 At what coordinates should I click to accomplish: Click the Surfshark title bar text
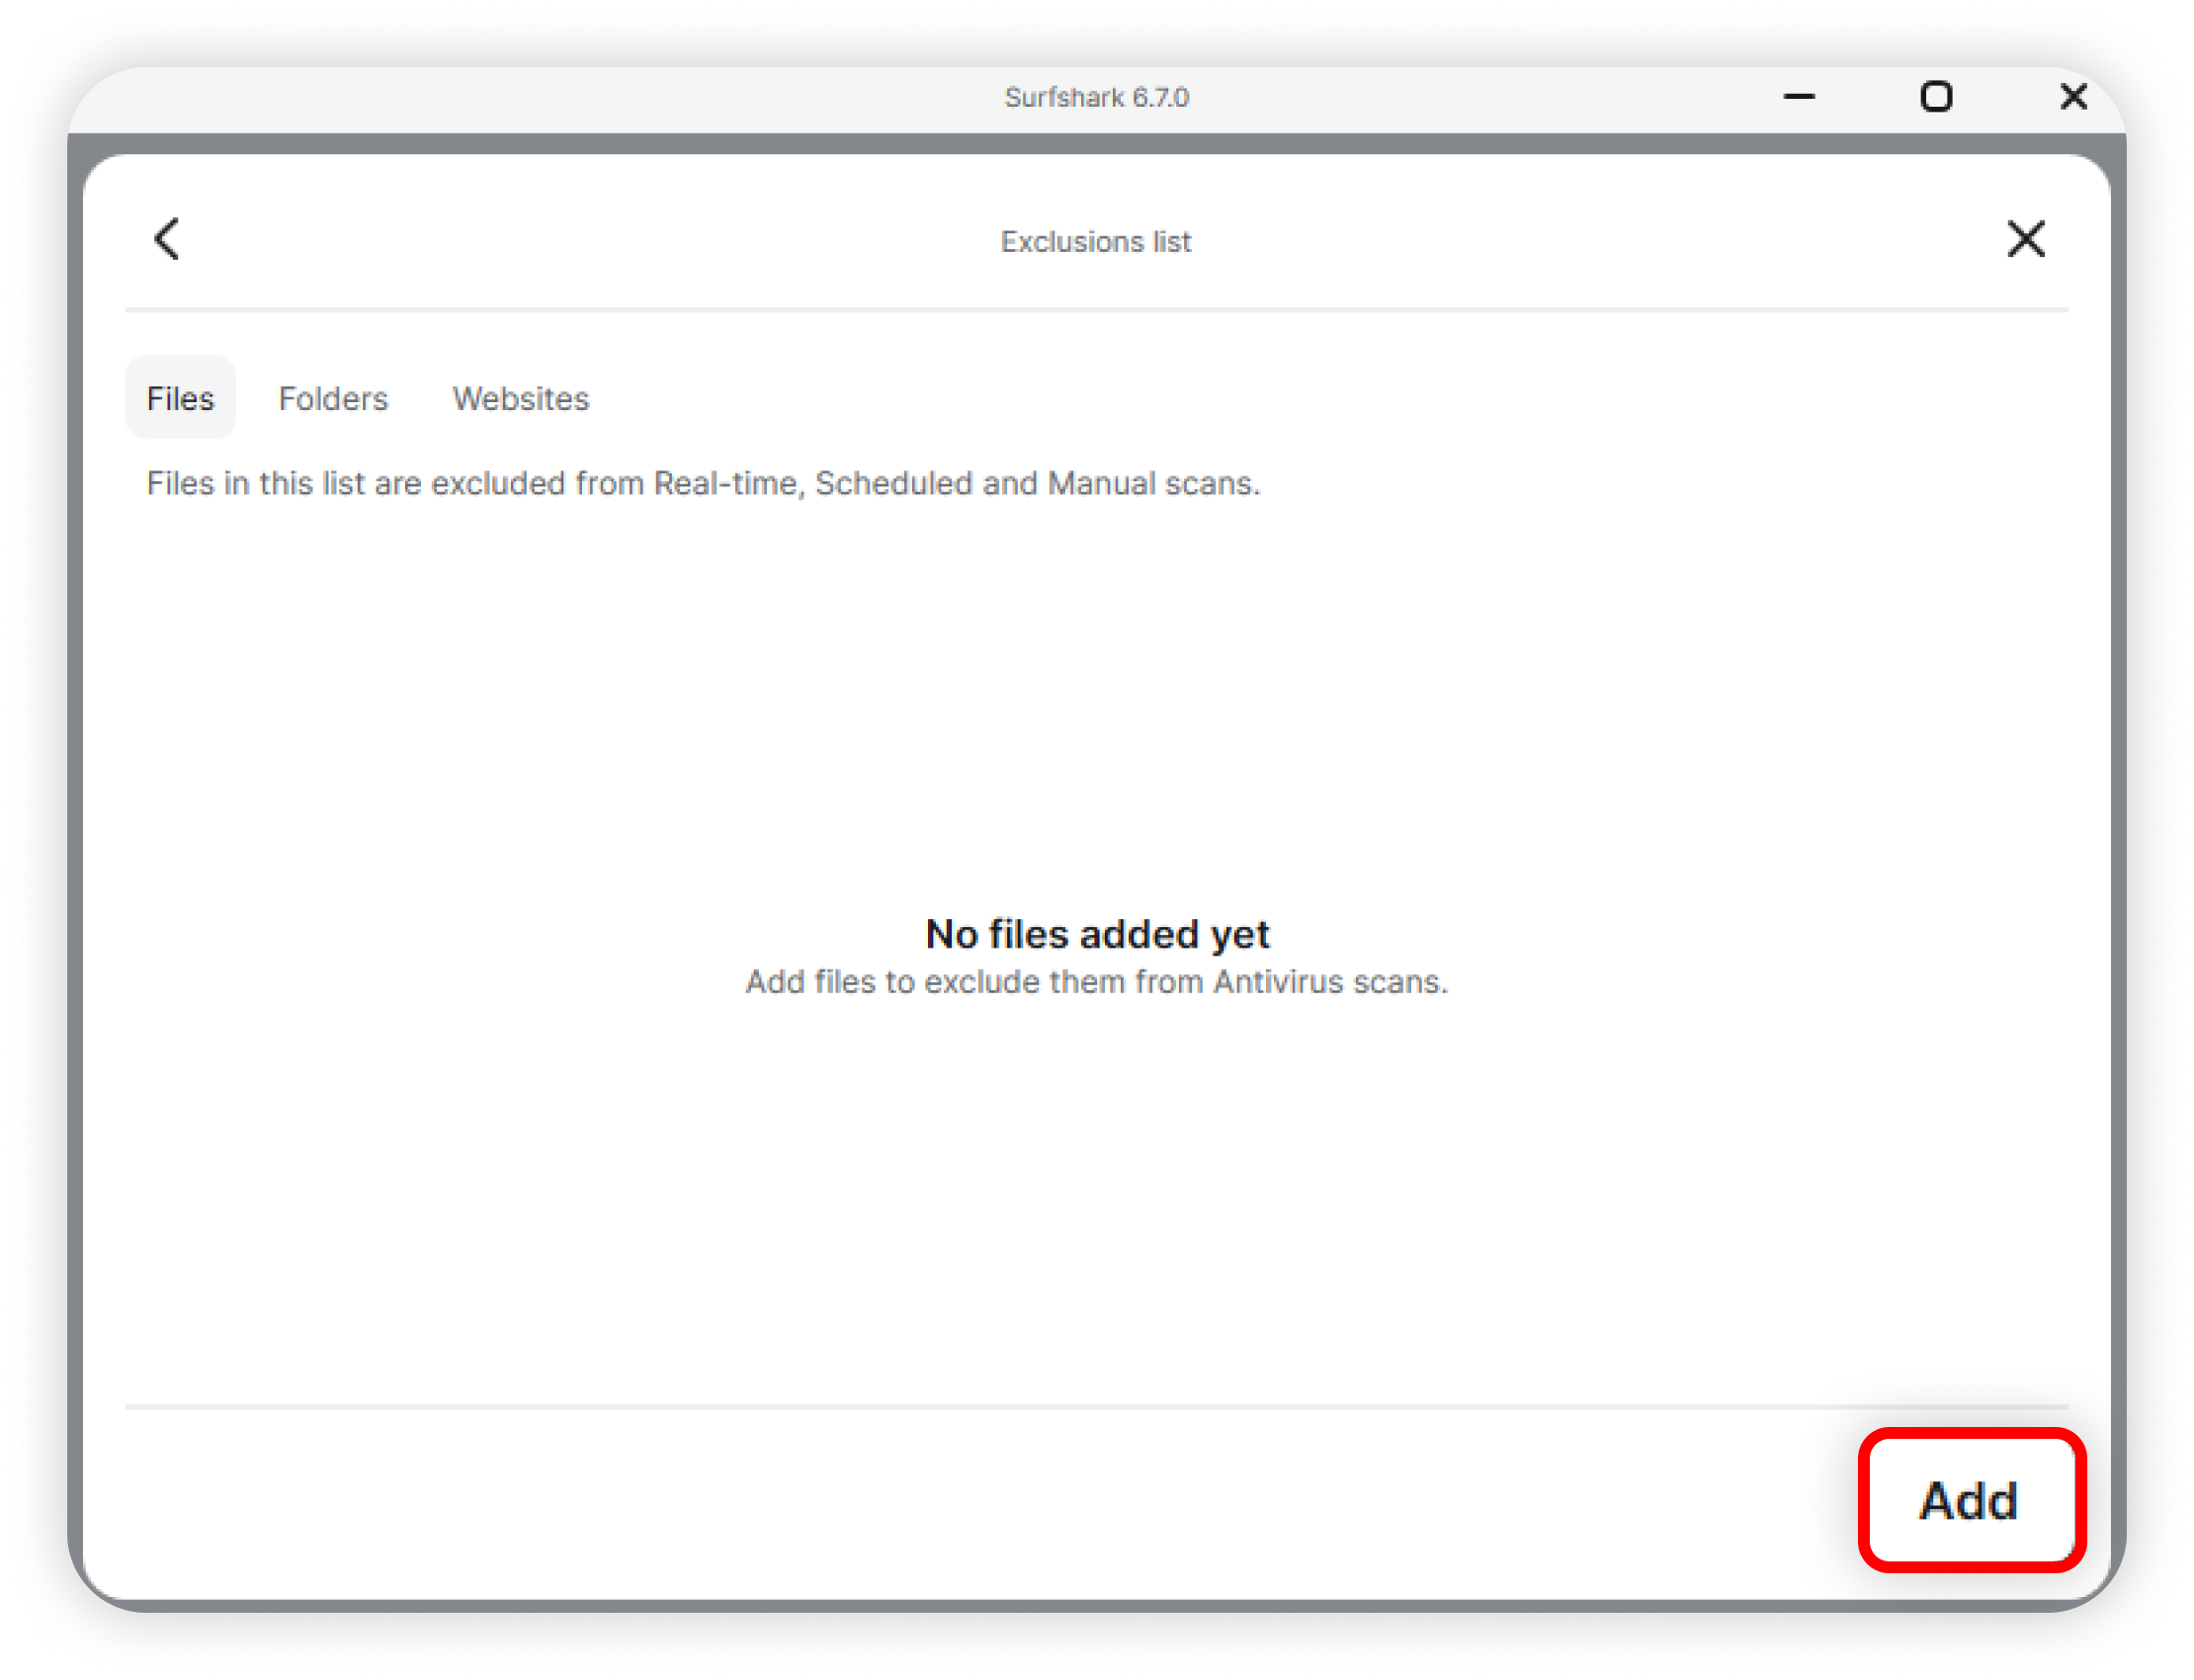coord(1064,97)
